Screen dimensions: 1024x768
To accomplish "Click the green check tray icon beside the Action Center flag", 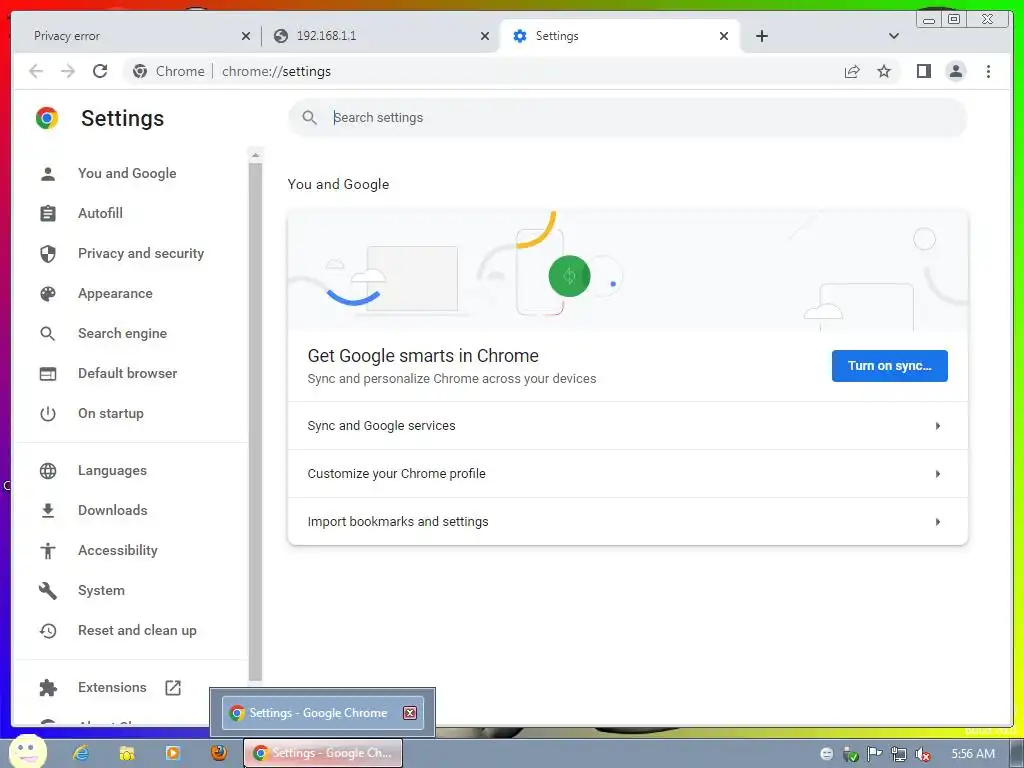I will 850,755.
